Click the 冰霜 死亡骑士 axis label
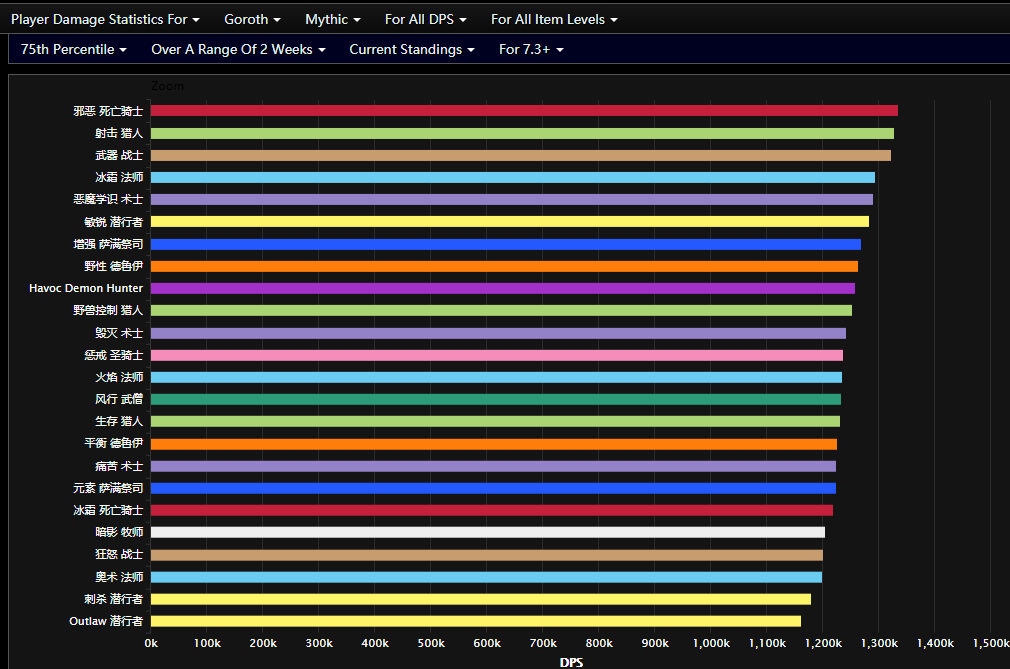1010x669 pixels. click(108, 510)
